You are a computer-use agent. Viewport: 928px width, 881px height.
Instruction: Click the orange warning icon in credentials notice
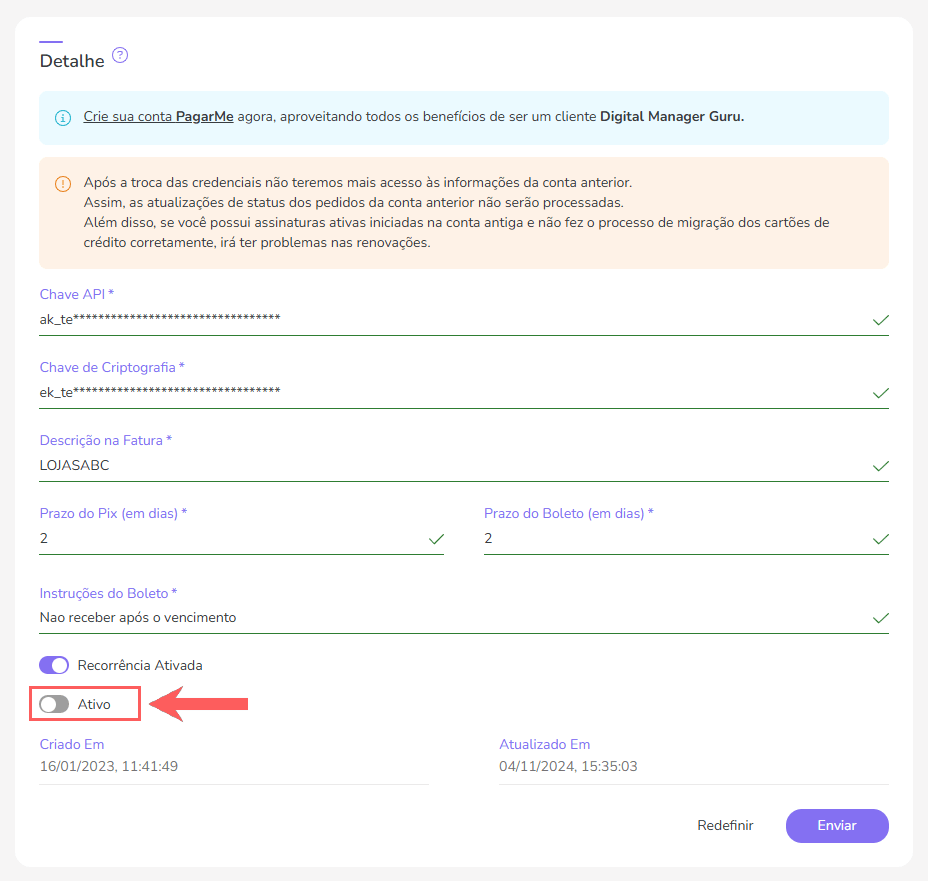(x=63, y=184)
